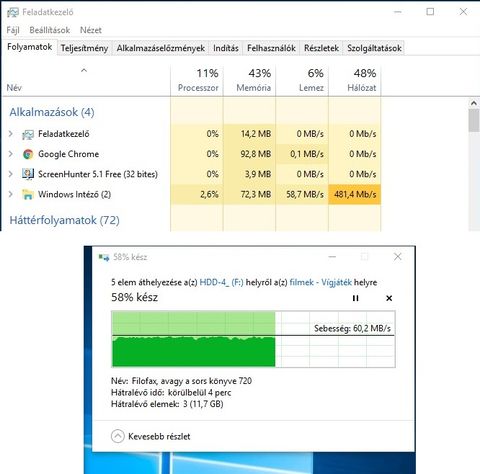Click the 481,4 Mb/s network cell
The width and height of the screenshot is (480, 474).
(x=354, y=194)
